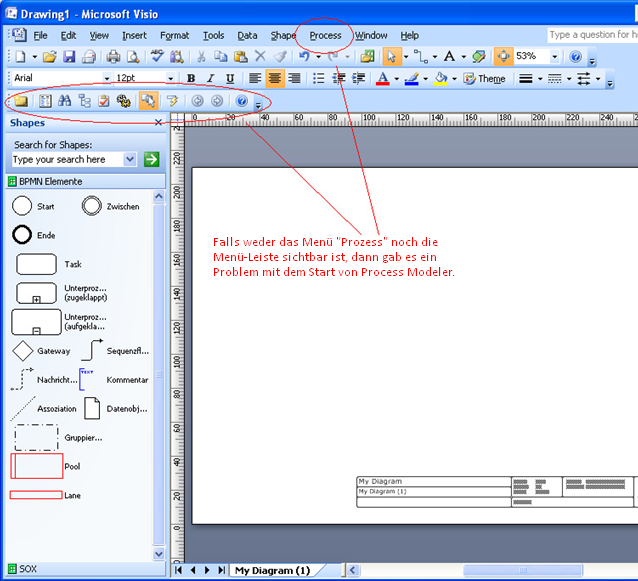
Task: Open the Edit menu
Action: click(x=68, y=36)
